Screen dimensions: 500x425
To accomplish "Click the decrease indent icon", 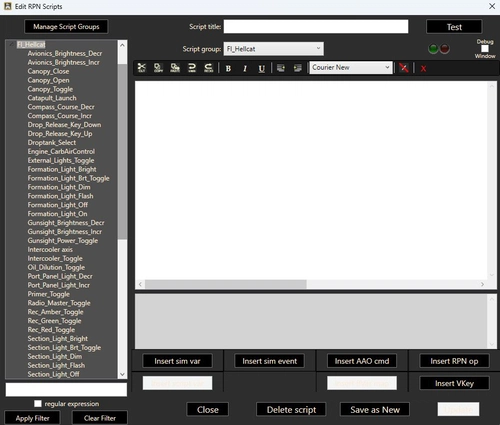I will 297,68.
